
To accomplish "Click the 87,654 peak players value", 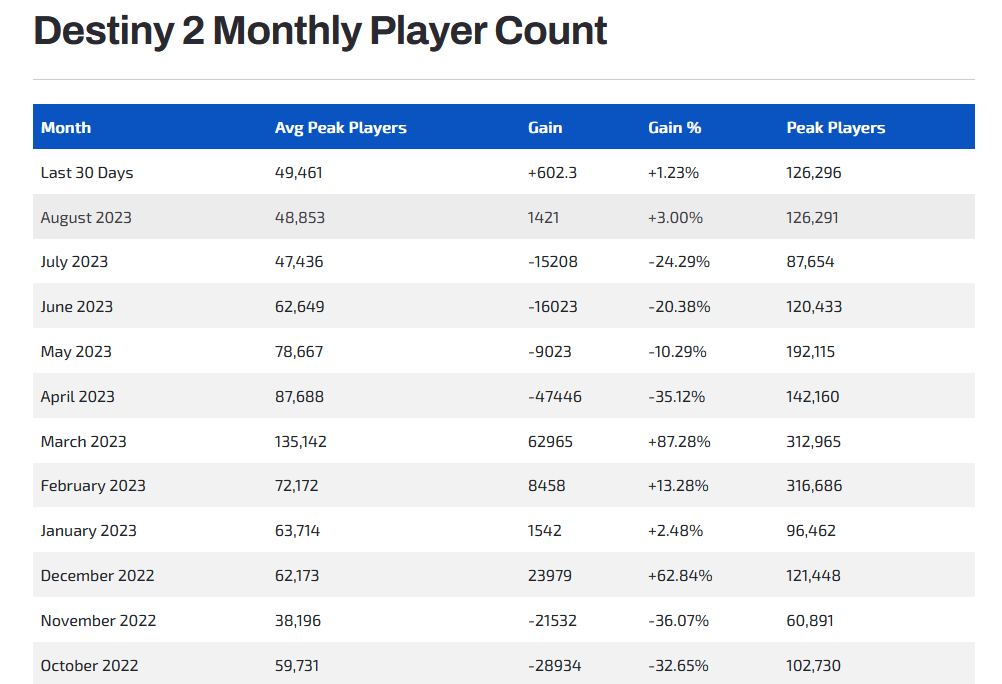I will click(810, 261).
